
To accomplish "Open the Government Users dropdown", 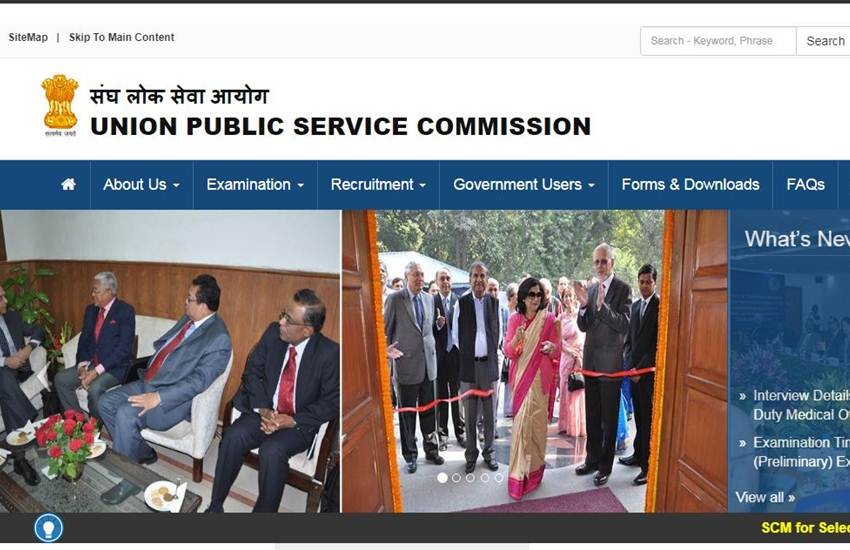I will 524,185.
